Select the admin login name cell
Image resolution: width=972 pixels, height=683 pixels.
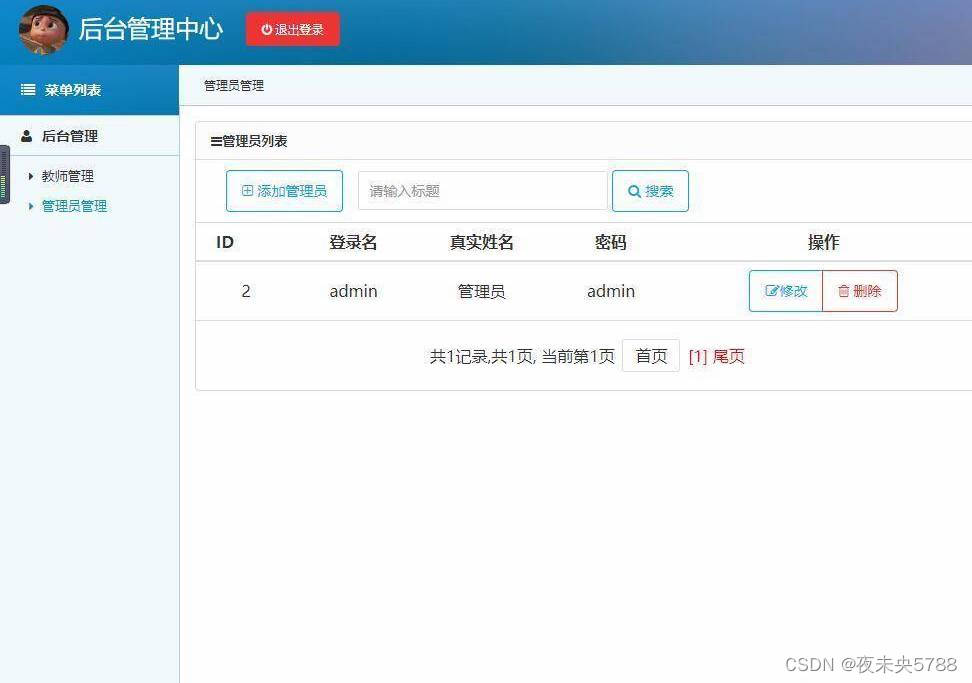coord(353,291)
